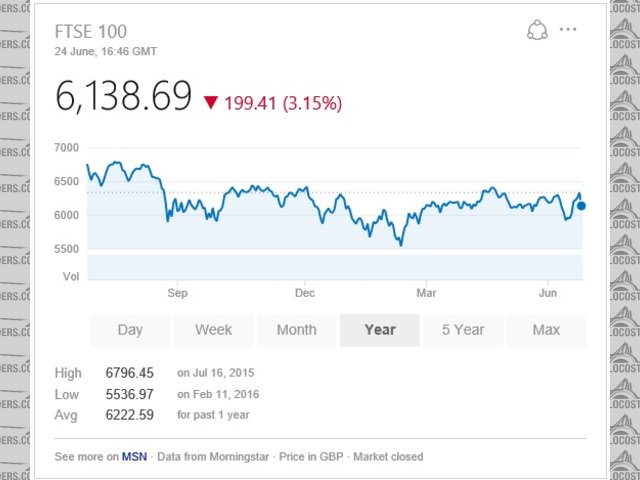Open the MSN link
Image resolution: width=640 pixels, height=480 pixels.
[134, 457]
